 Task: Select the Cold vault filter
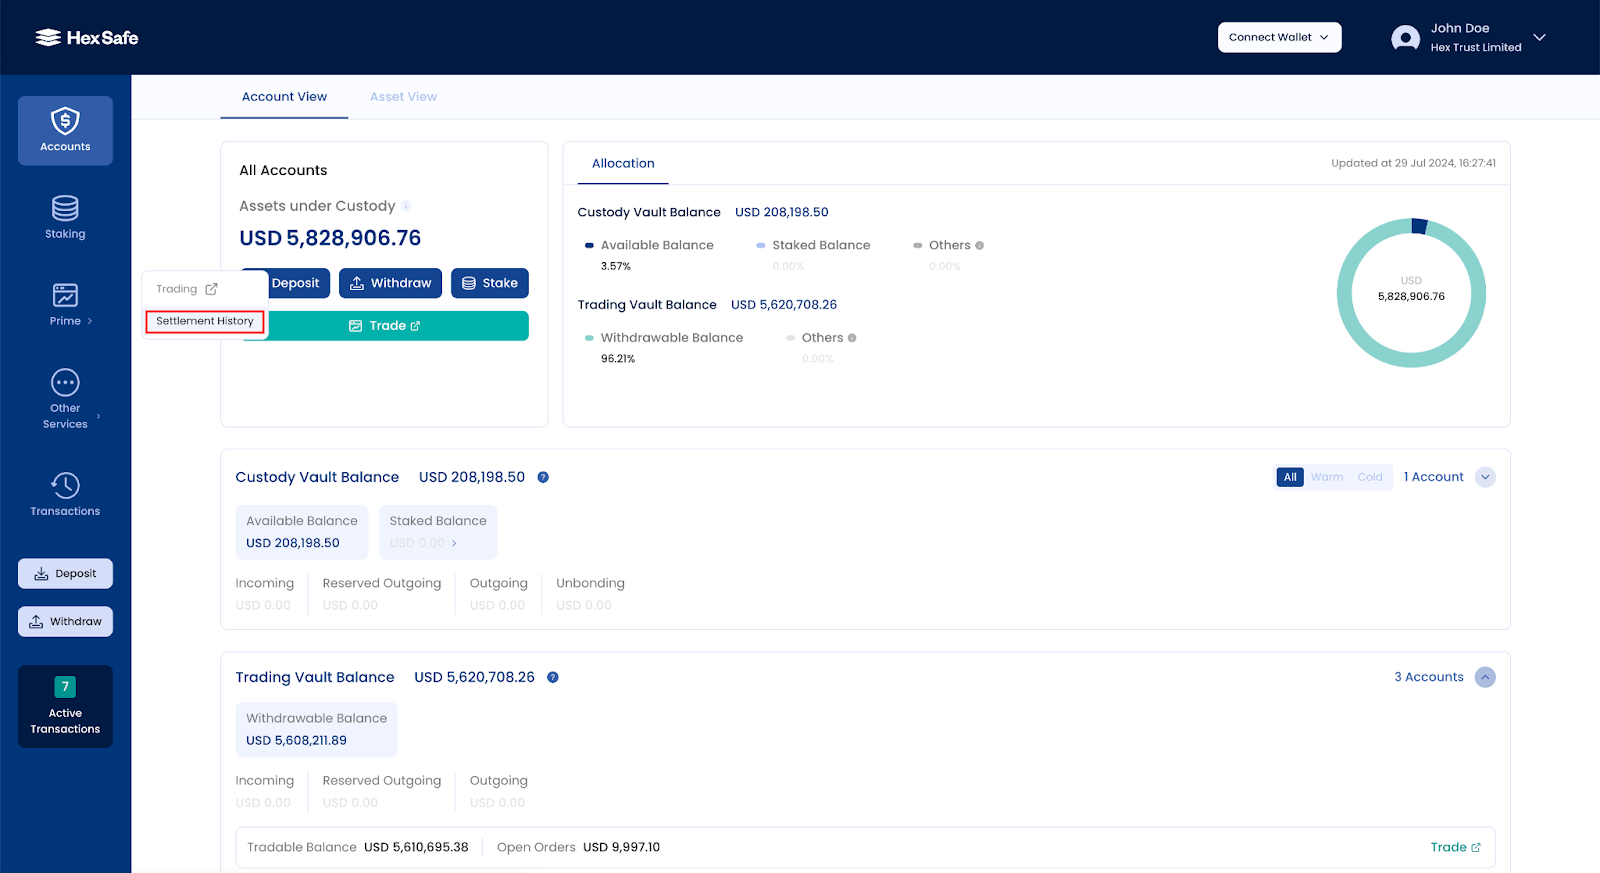(x=1370, y=477)
